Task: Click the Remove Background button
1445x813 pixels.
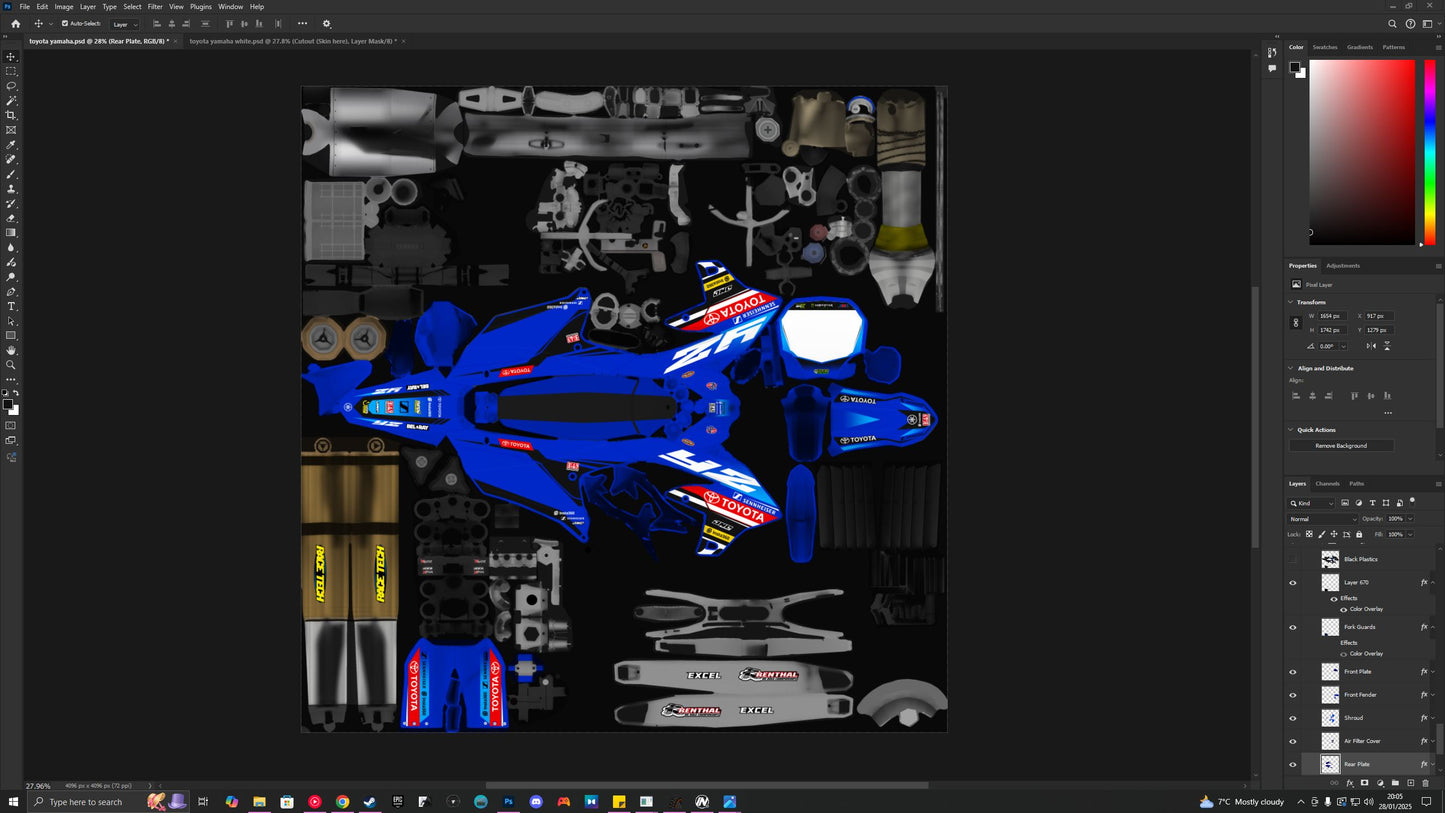Action: 1341,445
